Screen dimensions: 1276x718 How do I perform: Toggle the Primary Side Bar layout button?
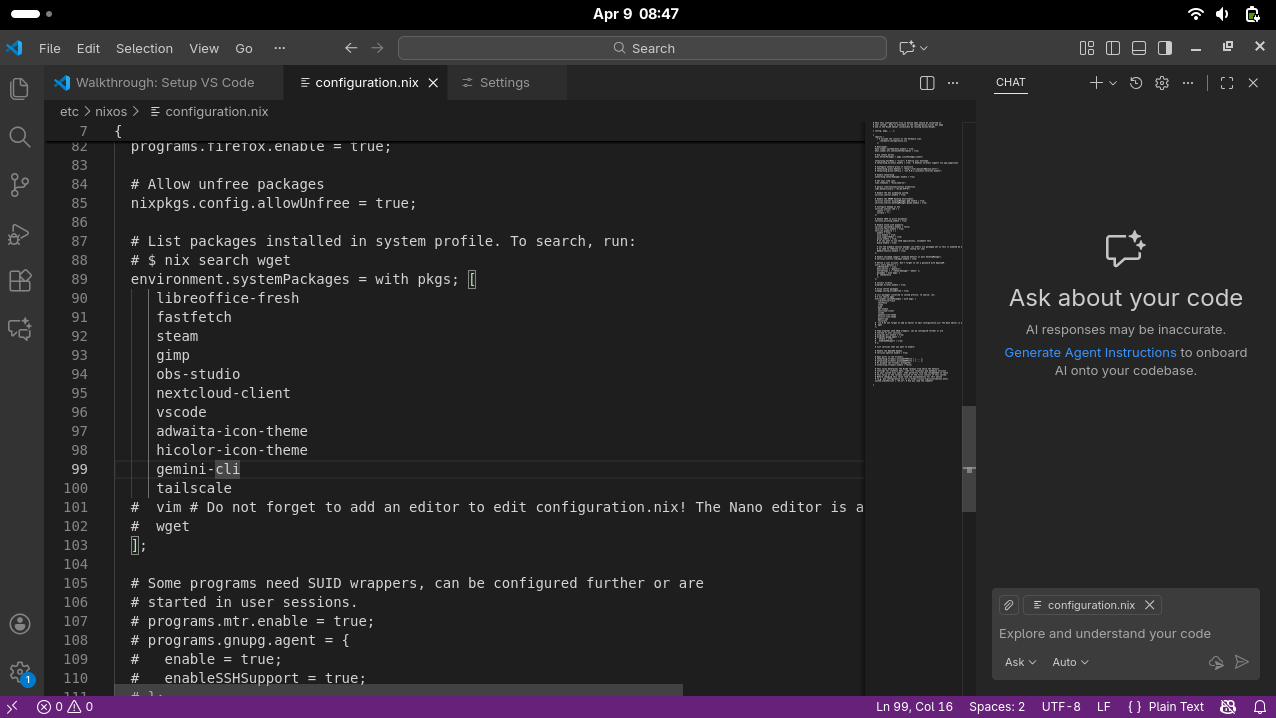[x=1113, y=48]
